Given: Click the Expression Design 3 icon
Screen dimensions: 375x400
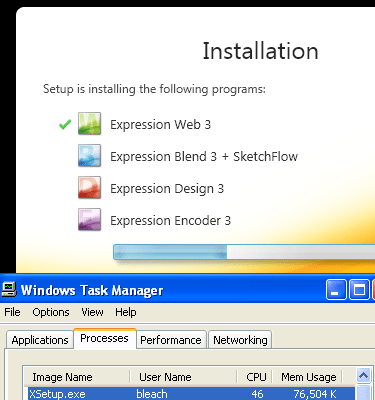Looking at the screenshot, I should tap(89, 188).
